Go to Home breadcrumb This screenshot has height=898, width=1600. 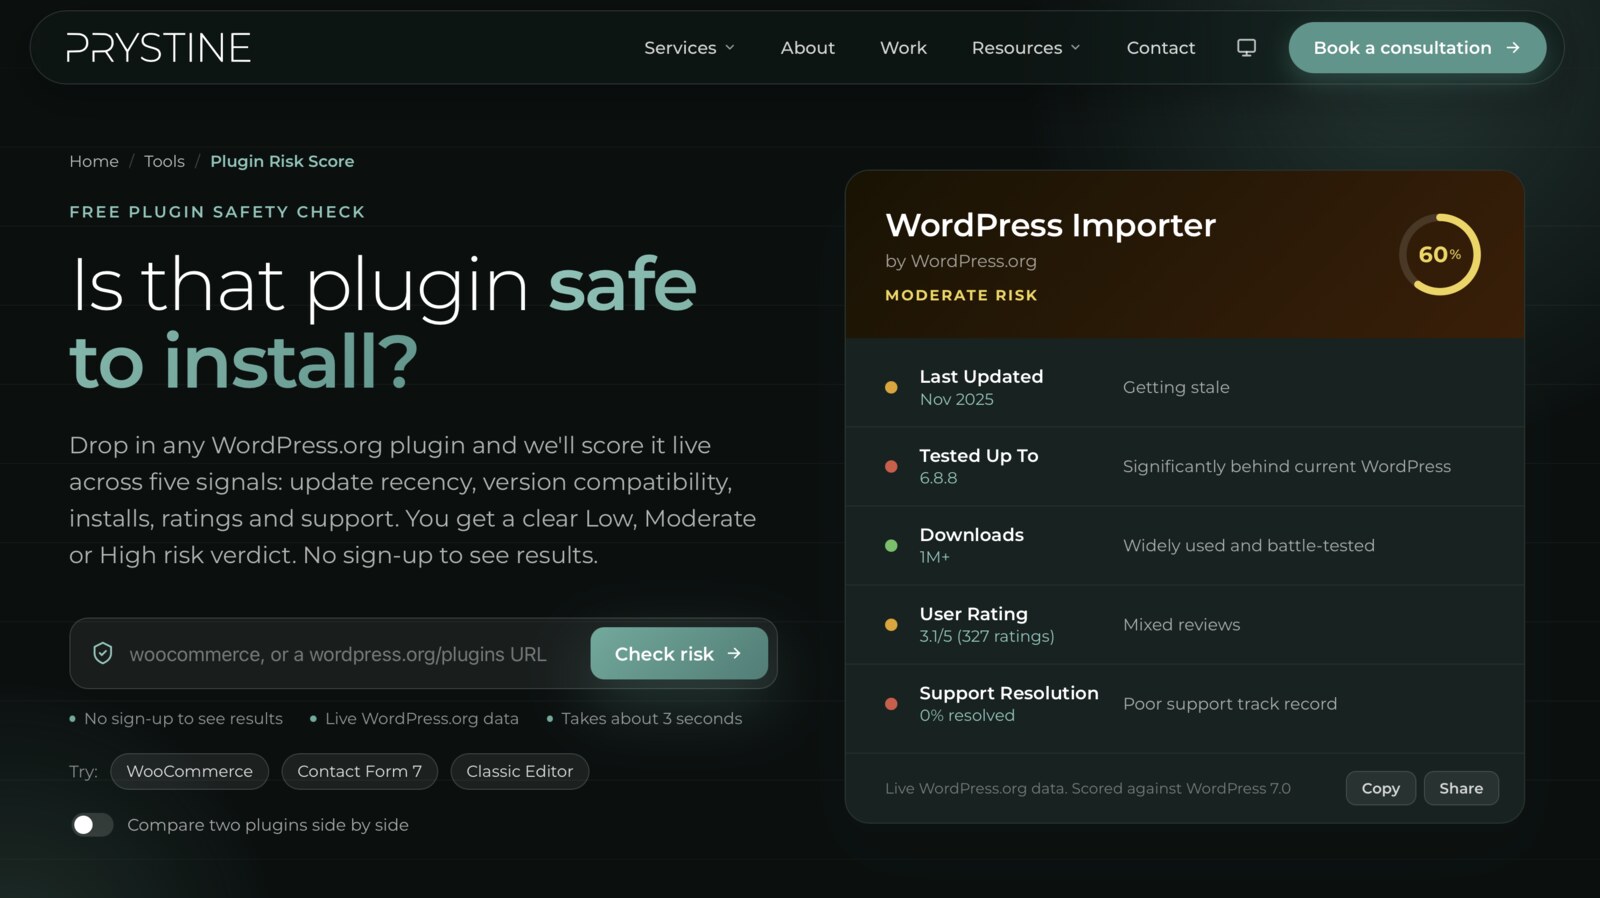tap(94, 161)
